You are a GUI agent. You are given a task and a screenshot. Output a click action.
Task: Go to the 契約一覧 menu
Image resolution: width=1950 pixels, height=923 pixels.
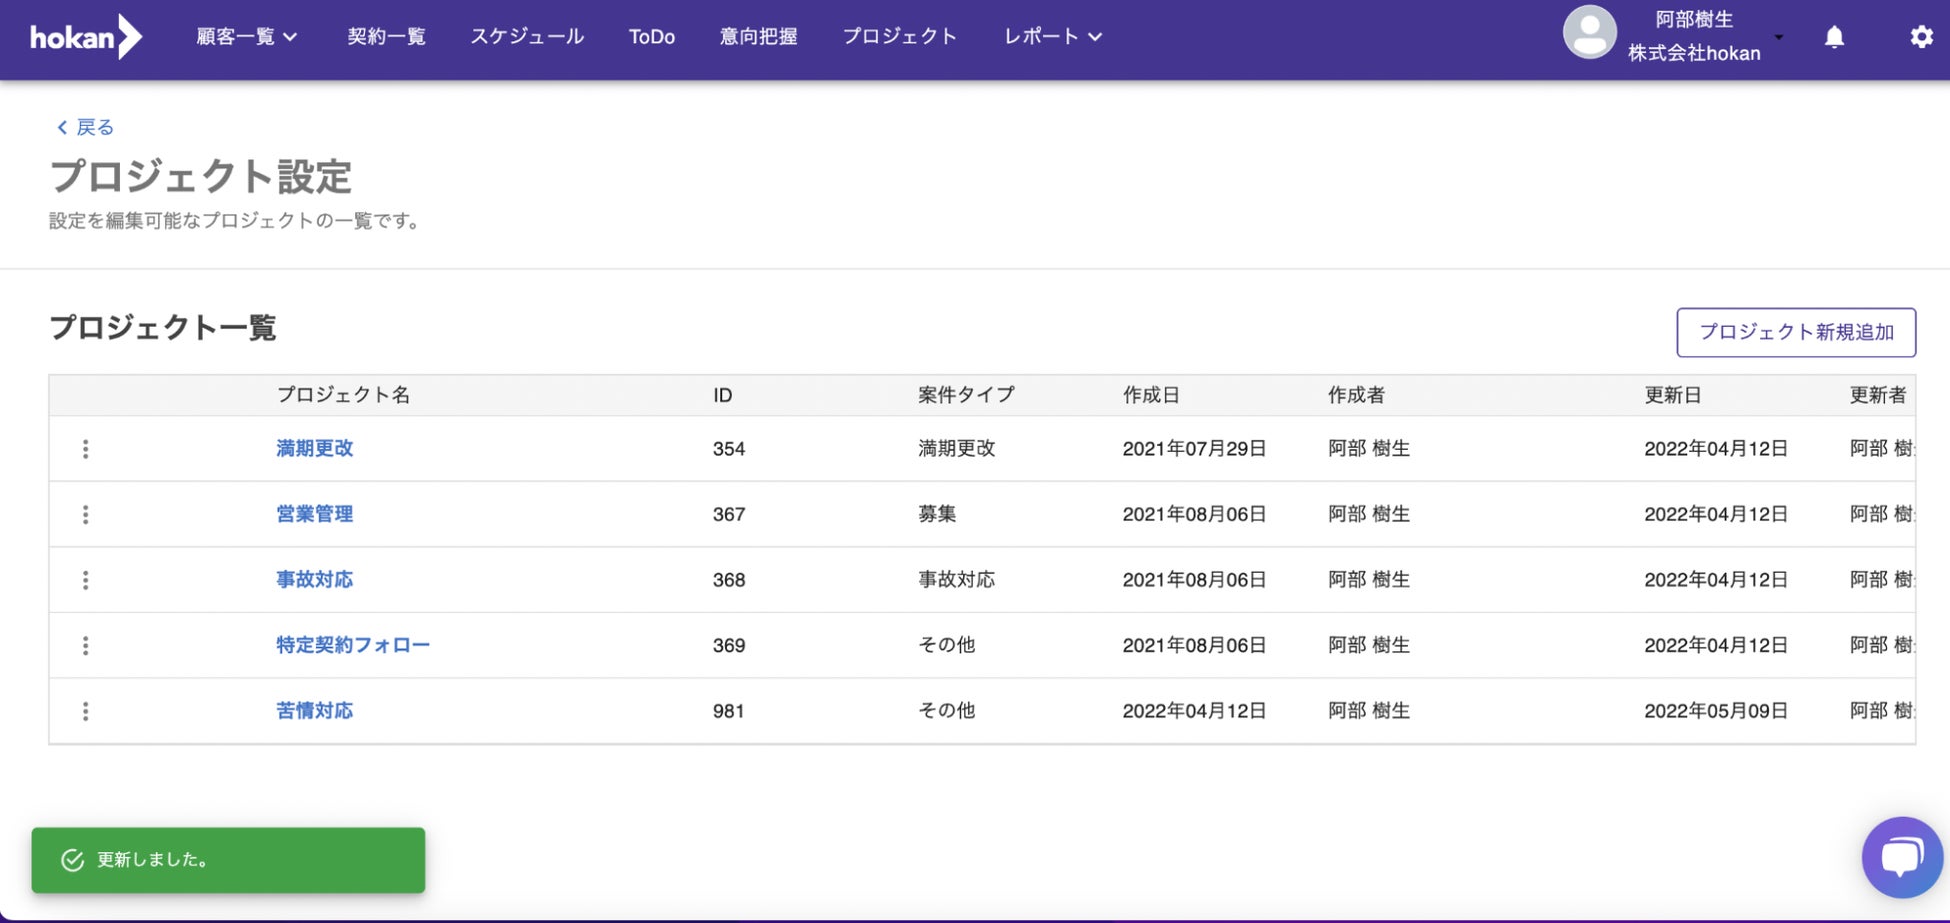pyautogui.click(x=386, y=37)
